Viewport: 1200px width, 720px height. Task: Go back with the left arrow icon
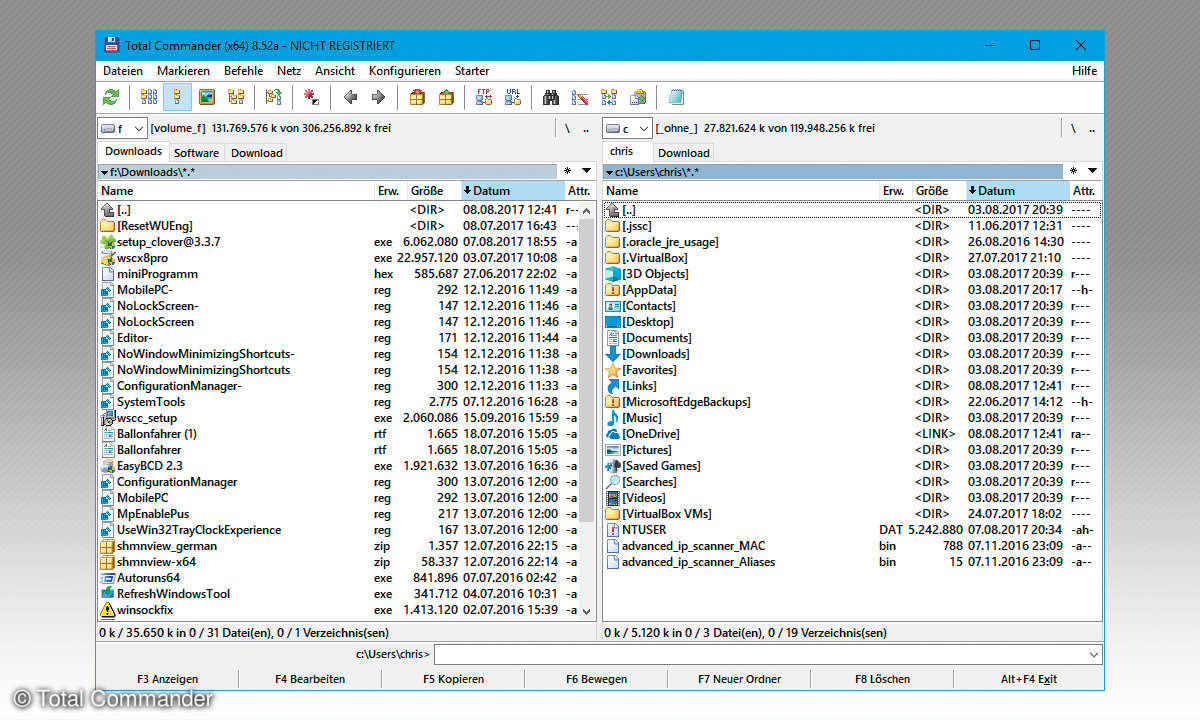[x=350, y=97]
